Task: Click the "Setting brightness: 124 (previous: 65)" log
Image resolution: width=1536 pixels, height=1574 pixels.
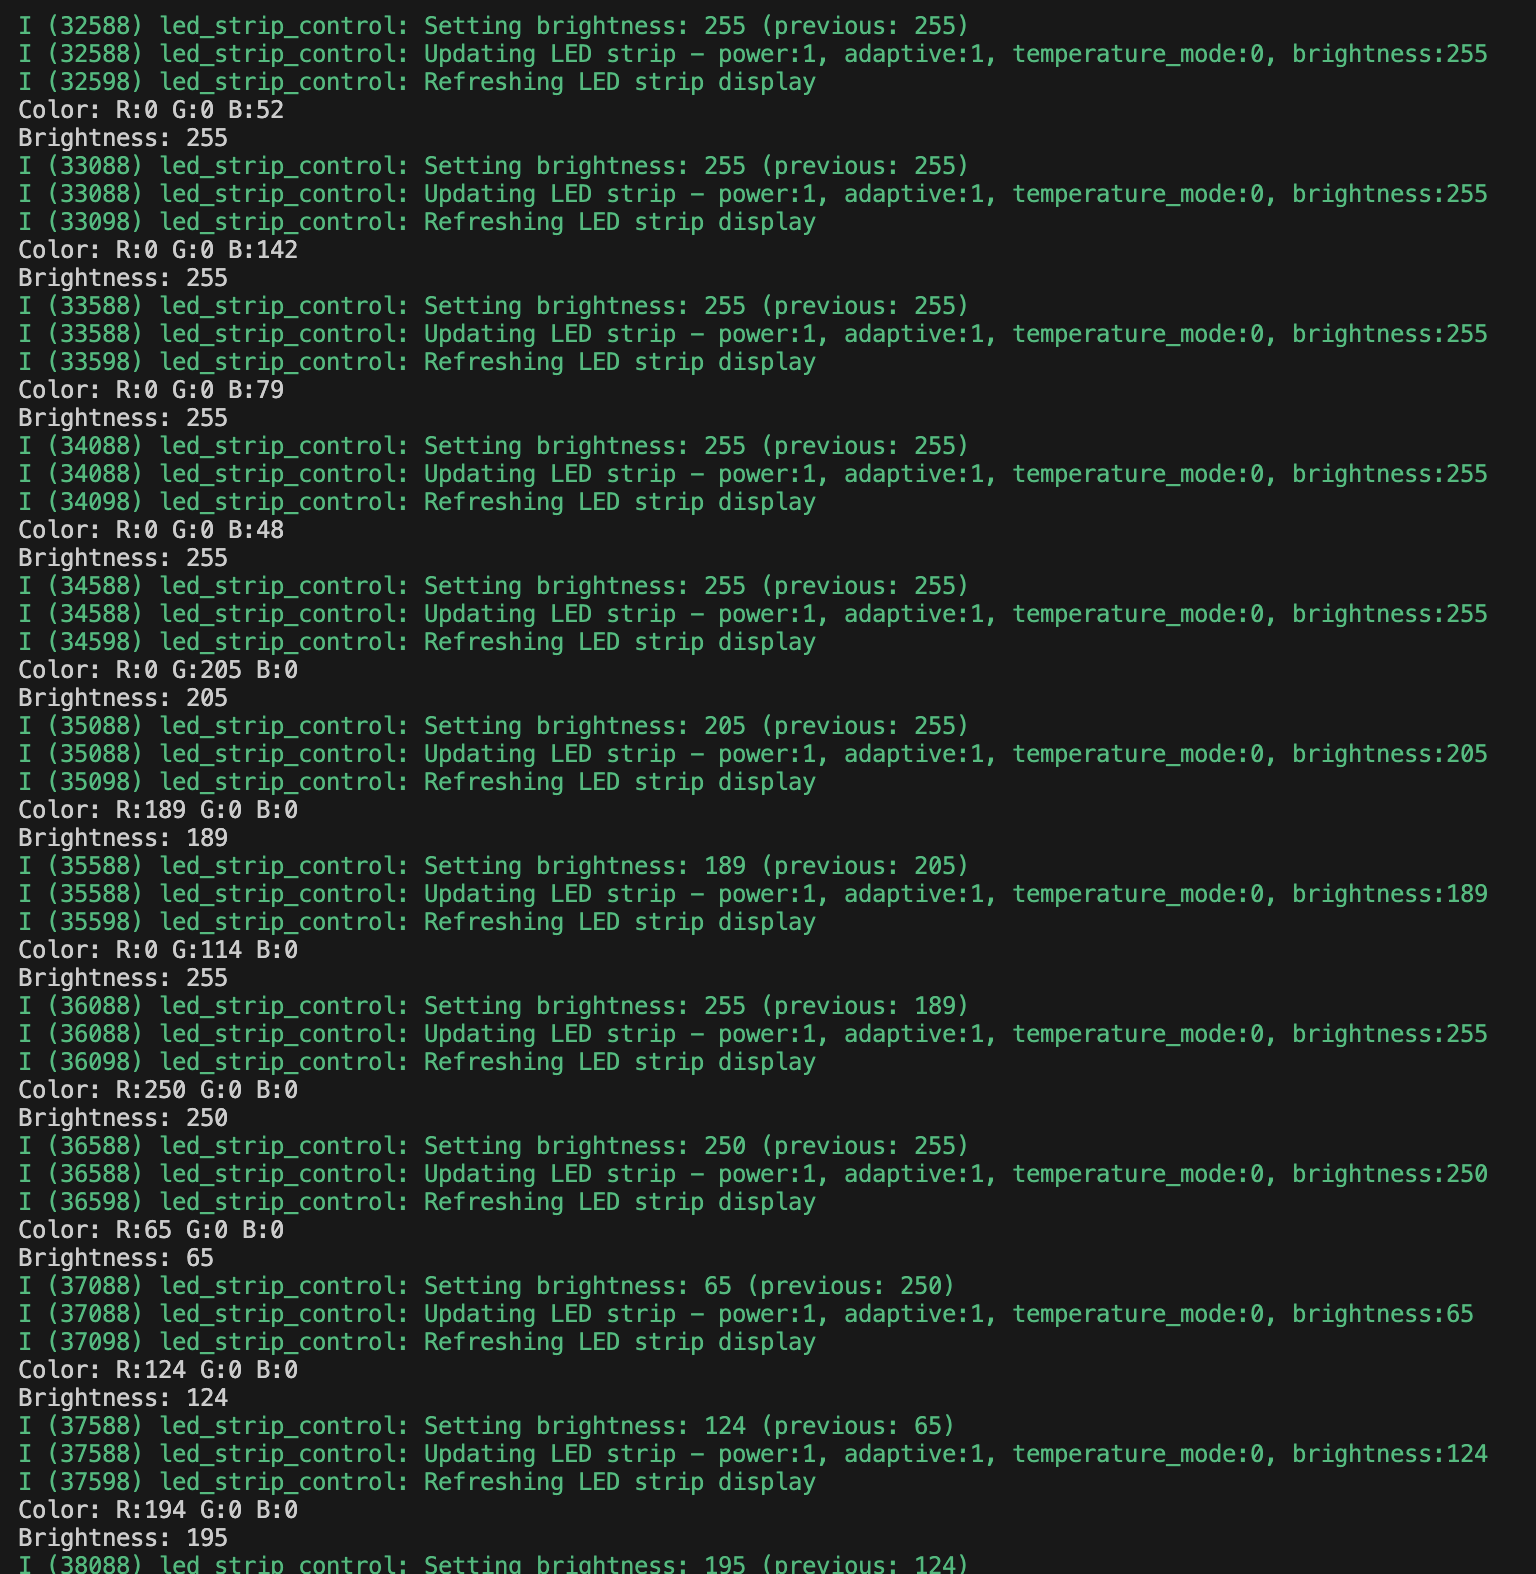Action: coord(688,1426)
